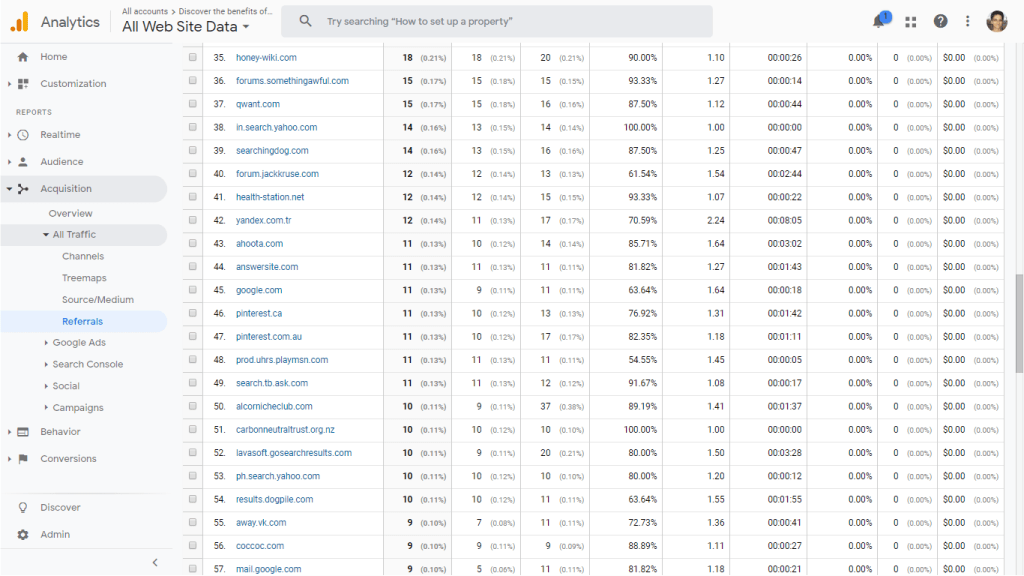Image resolution: width=1024 pixels, height=576 pixels.
Task: Toggle checkbox for google.com row
Action: click(193, 290)
